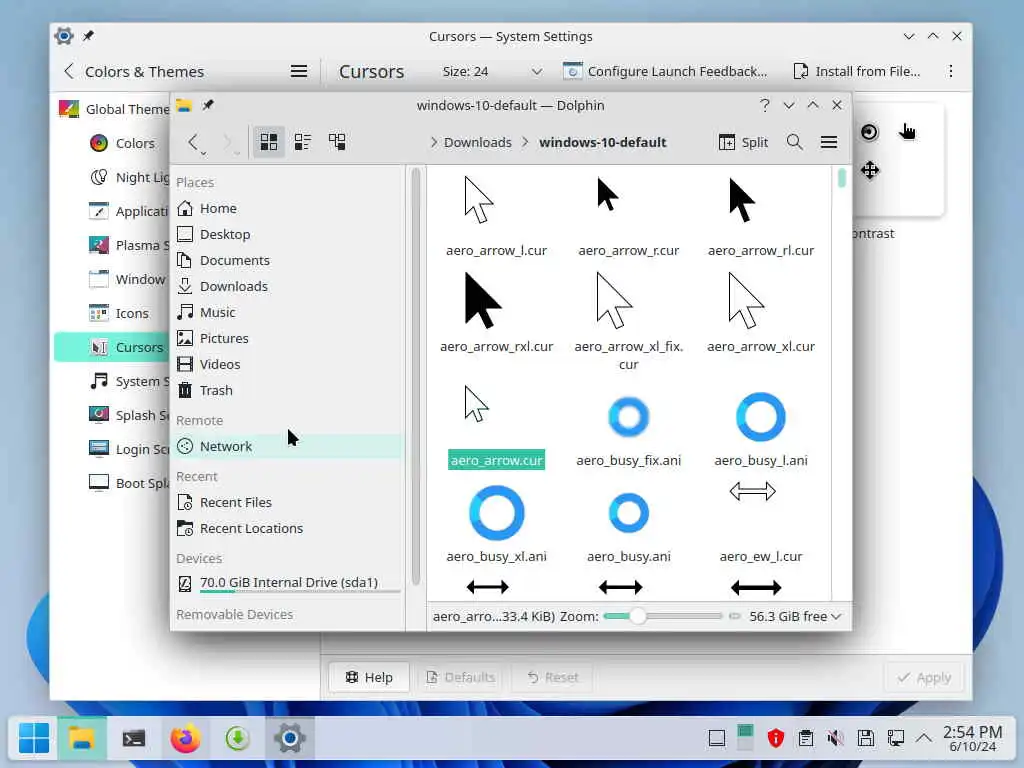The image size is (1024, 768).
Task: Switch Dolphin to icons view mode
Action: 268,142
